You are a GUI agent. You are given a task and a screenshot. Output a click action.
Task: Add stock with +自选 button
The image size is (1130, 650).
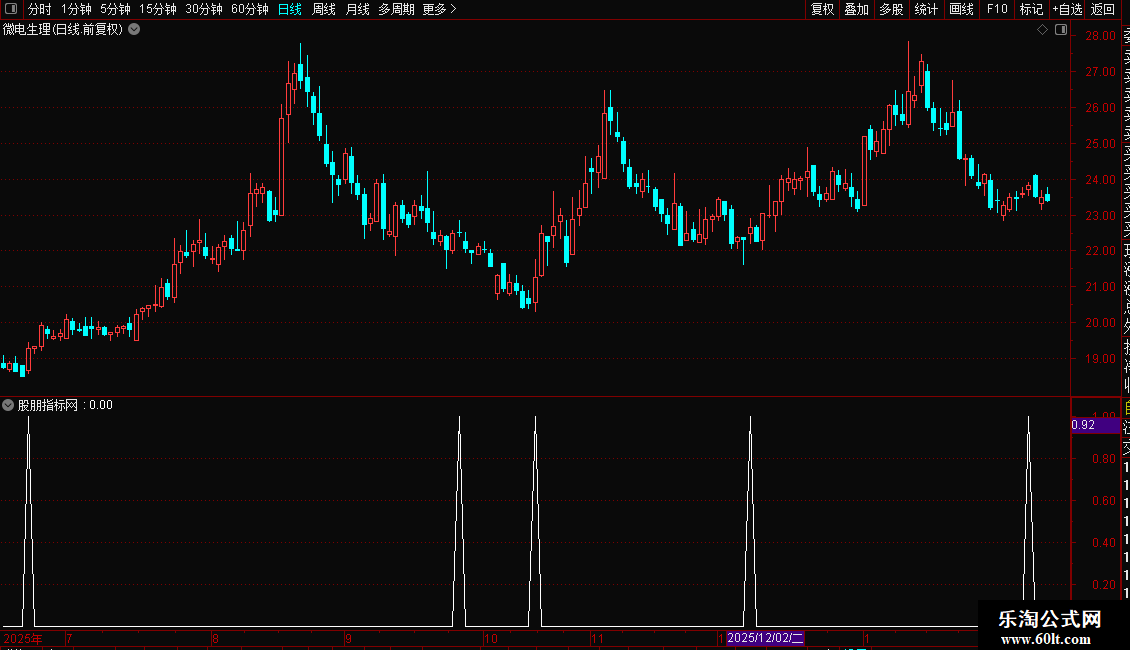[x=1067, y=9]
